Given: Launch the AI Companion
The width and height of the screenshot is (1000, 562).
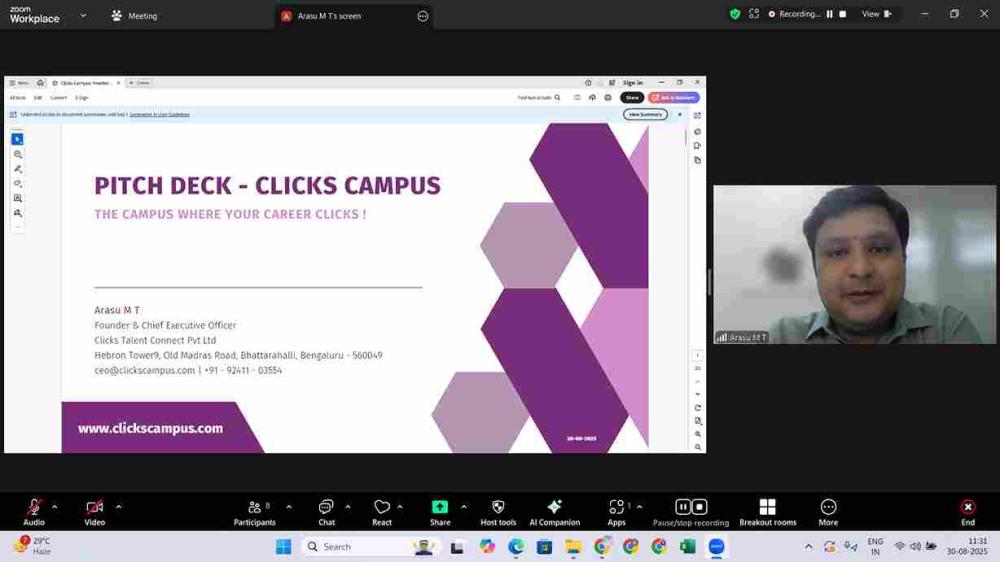Looking at the screenshot, I should click(x=554, y=511).
